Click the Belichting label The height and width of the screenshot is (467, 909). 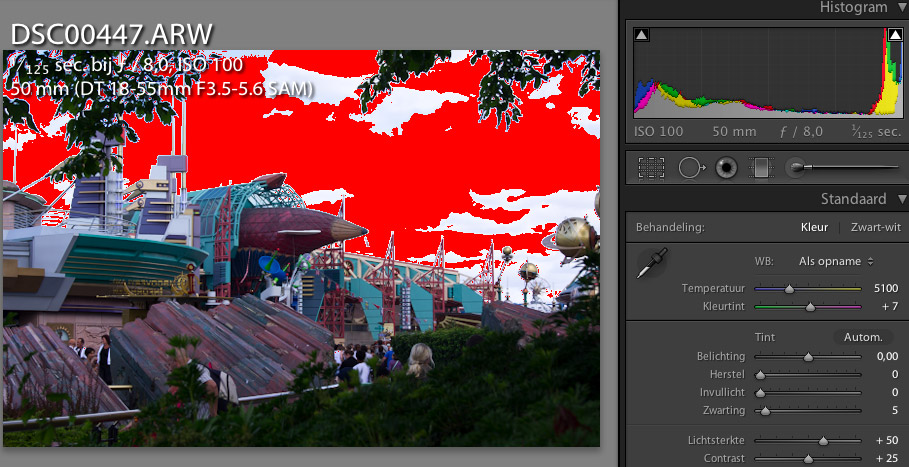[x=721, y=356]
